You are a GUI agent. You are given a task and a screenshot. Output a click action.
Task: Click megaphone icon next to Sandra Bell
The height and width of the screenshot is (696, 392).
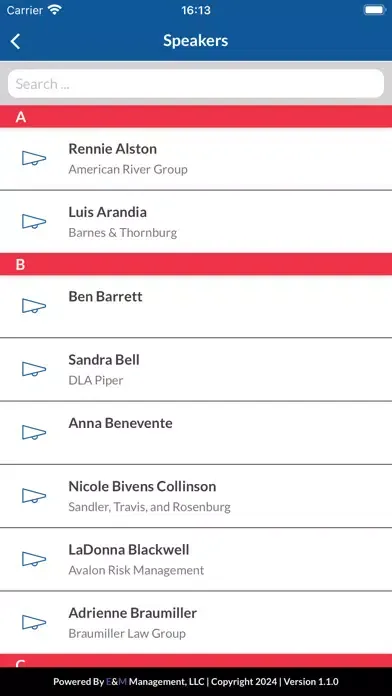point(34,369)
